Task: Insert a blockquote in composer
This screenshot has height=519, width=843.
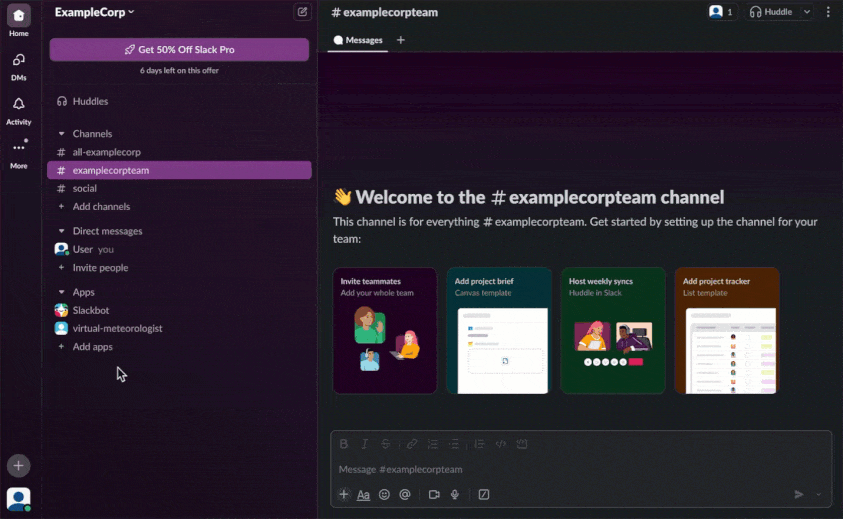Action: tap(479, 444)
